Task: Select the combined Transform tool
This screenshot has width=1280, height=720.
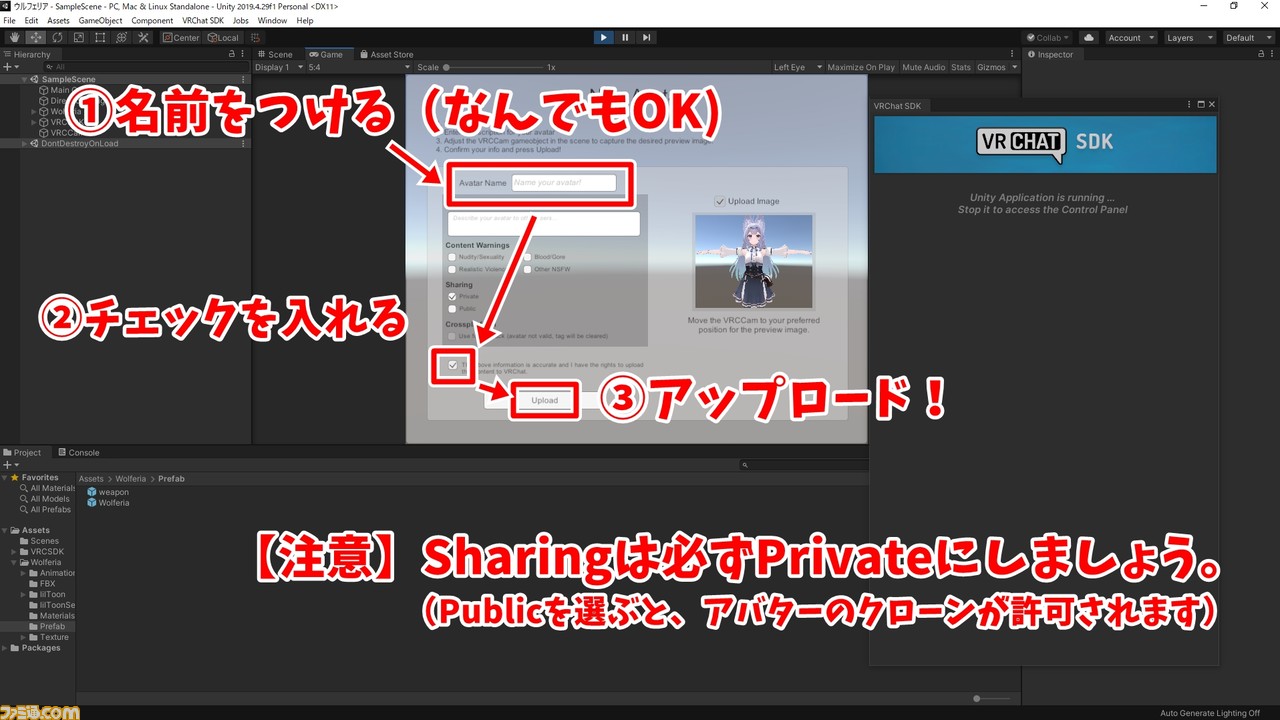Action: 122,37
